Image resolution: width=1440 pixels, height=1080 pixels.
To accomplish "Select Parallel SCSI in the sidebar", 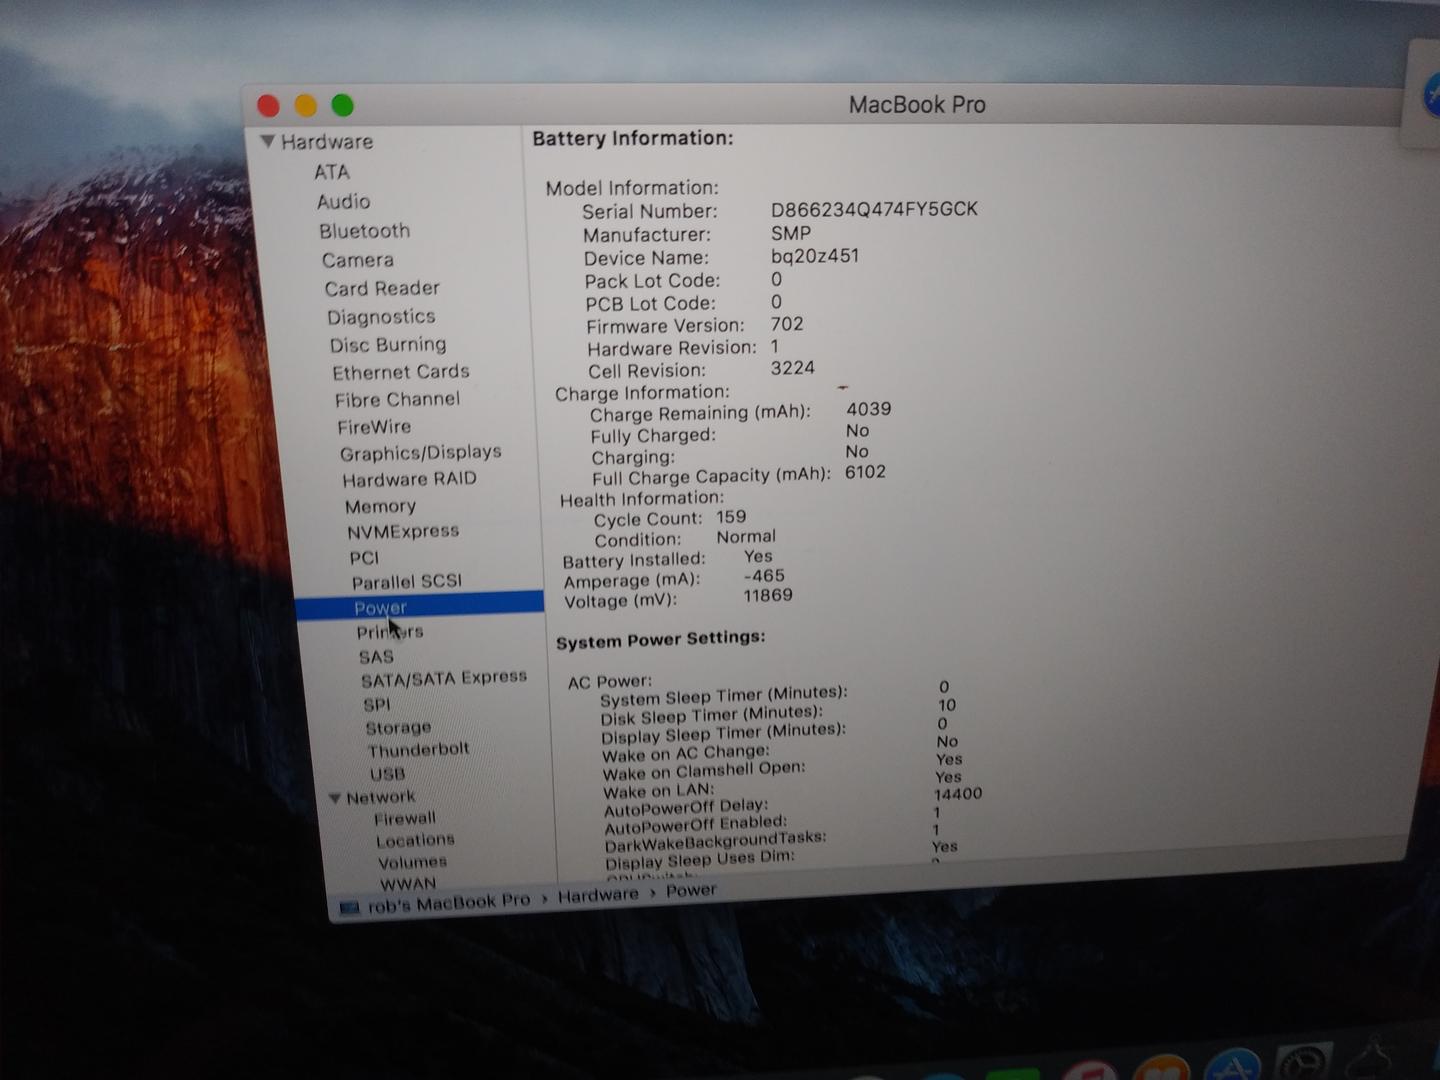I will (406, 582).
